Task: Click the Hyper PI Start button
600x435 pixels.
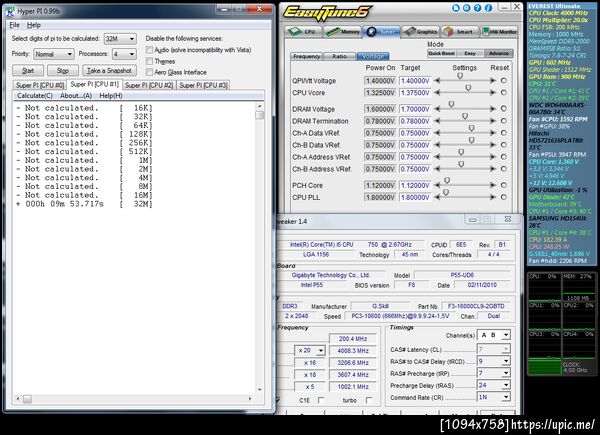Action: [28, 71]
